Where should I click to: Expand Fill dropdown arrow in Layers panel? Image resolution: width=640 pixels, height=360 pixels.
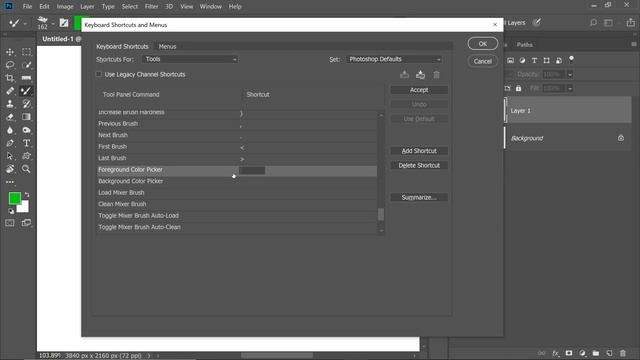click(x=570, y=88)
